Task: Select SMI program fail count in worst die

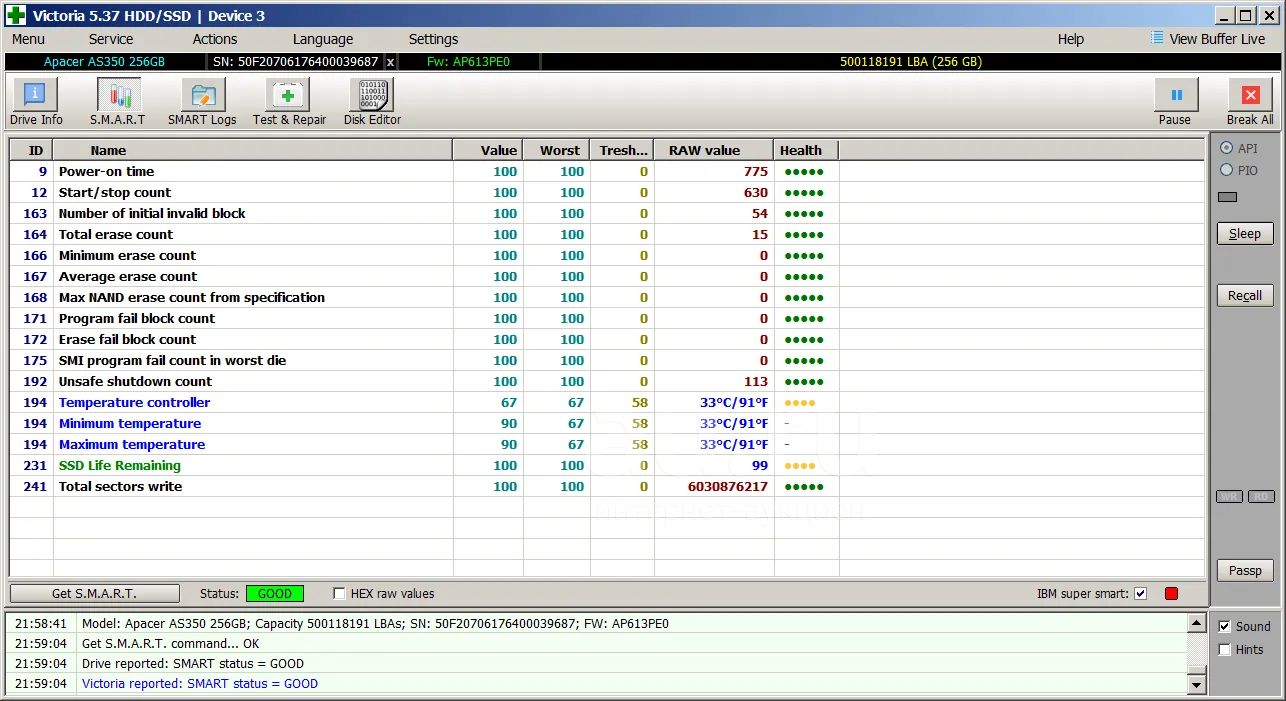Action: pos(607,360)
